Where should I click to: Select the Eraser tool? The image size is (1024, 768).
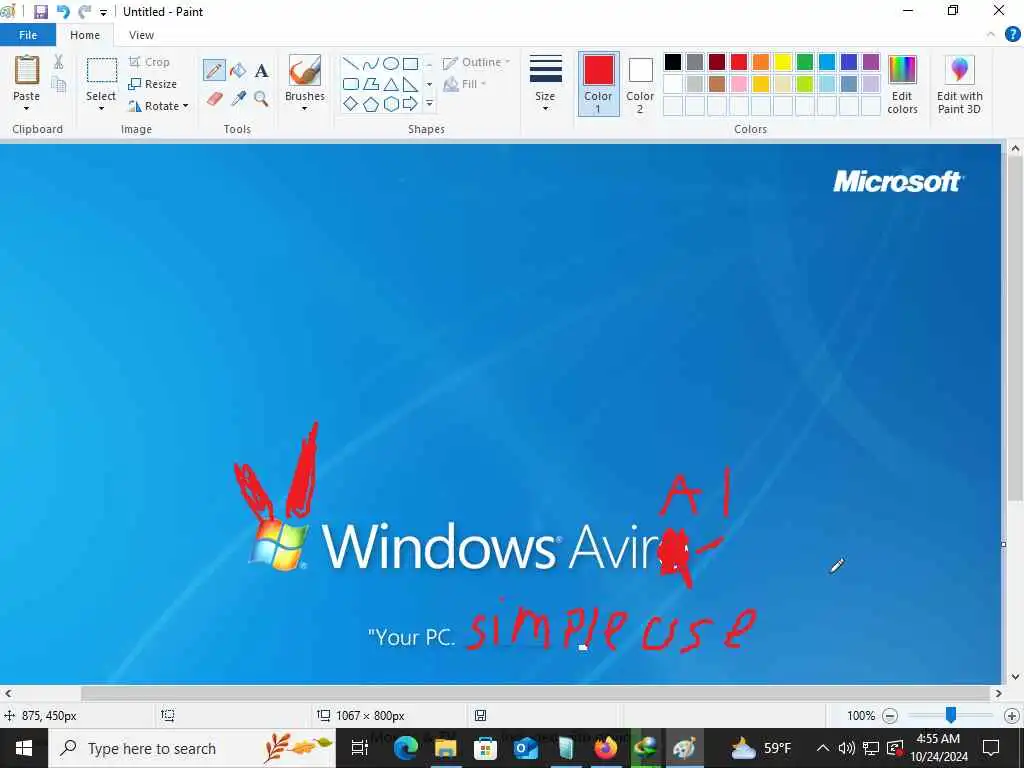pyautogui.click(x=215, y=99)
